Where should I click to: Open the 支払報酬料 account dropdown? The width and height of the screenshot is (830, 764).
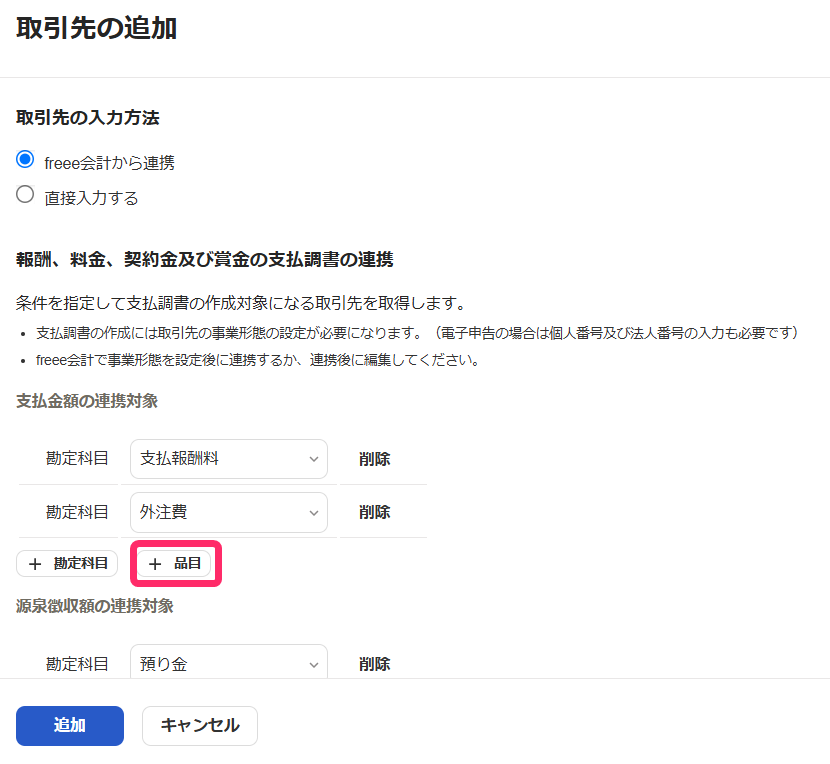point(229,459)
